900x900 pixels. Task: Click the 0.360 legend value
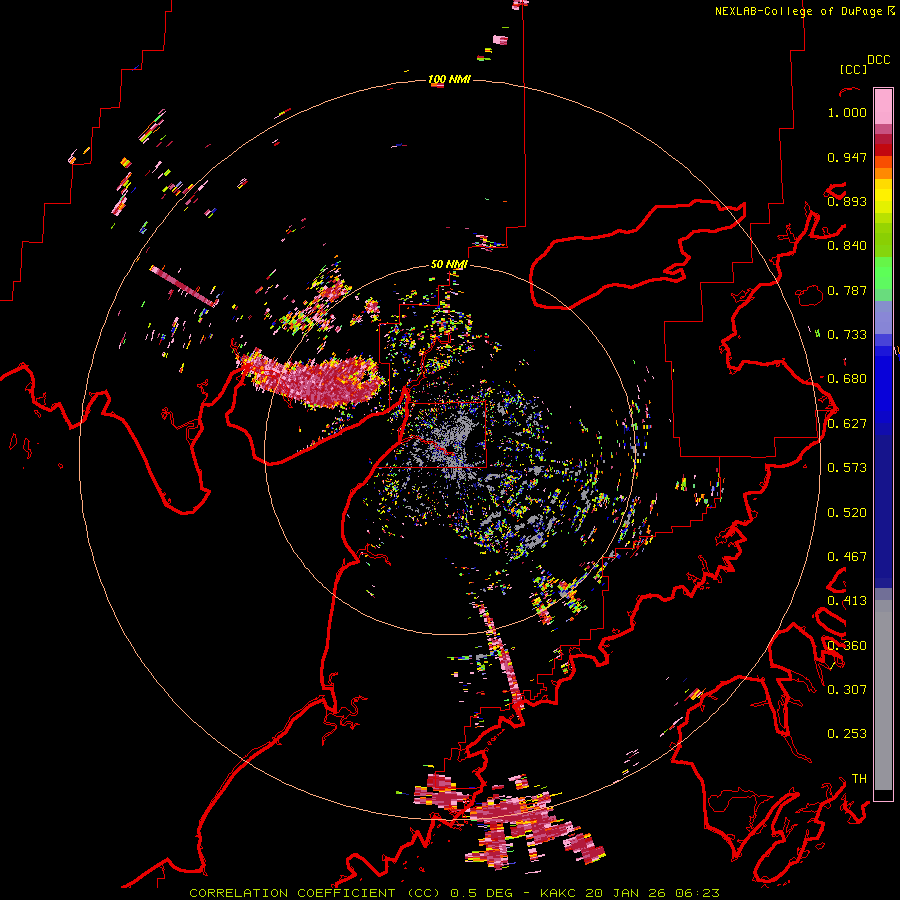[x=847, y=646]
